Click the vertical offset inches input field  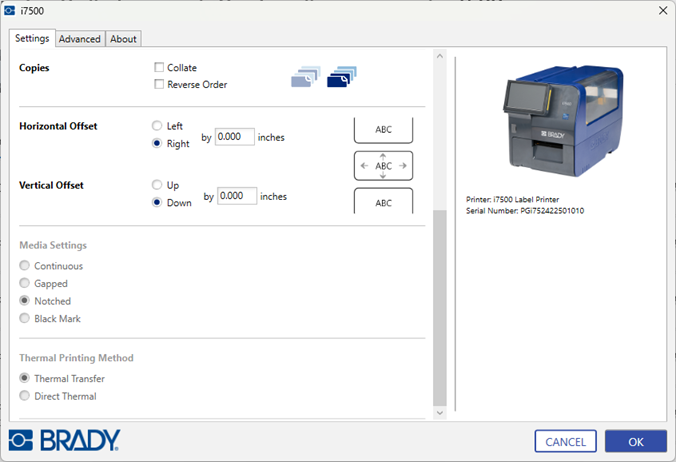click(x=237, y=196)
